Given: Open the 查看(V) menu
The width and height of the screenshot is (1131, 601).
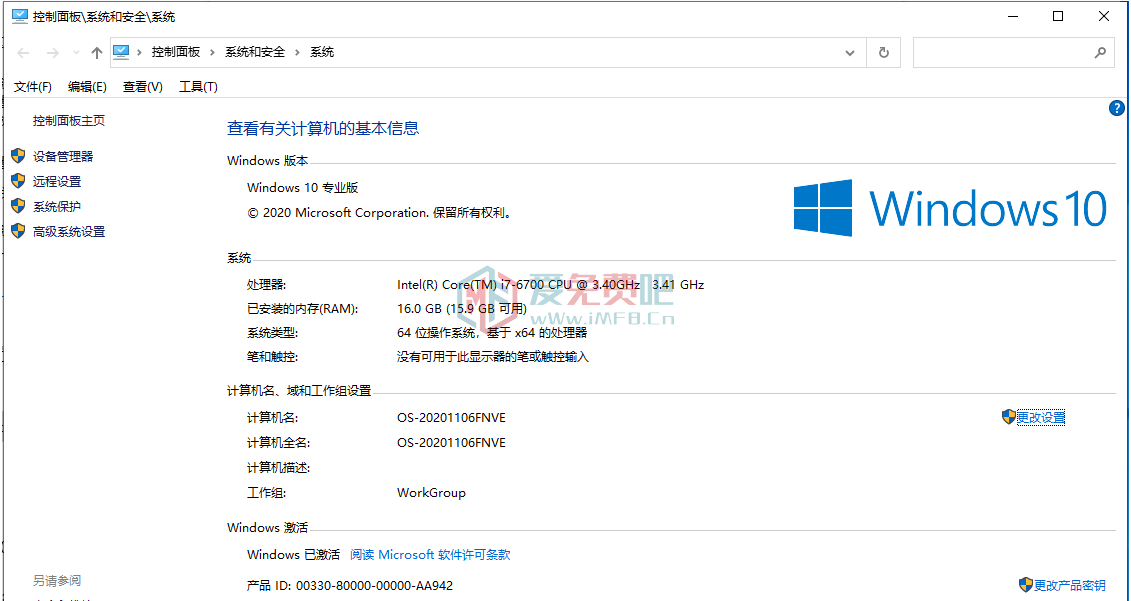Looking at the screenshot, I should [x=143, y=87].
